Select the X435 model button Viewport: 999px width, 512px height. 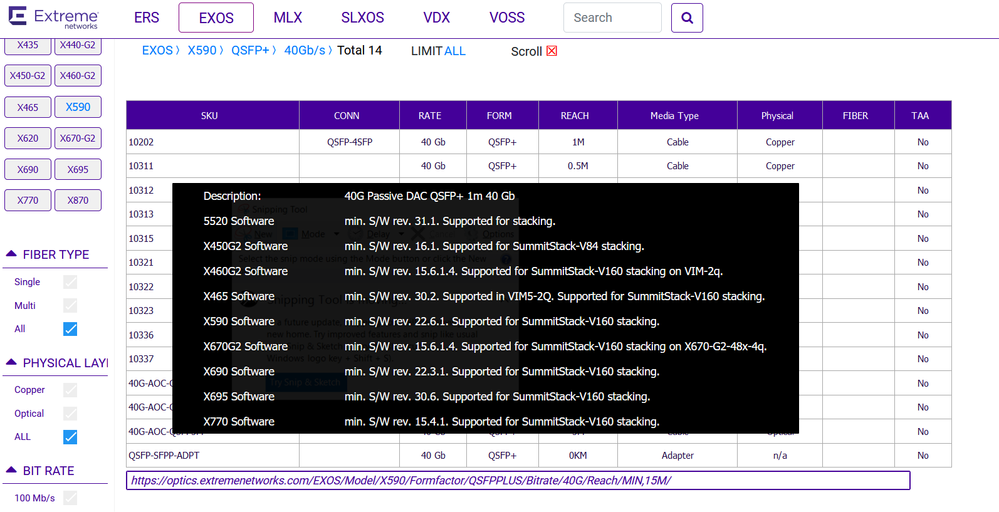pyautogui.click(x=27, y=45)
